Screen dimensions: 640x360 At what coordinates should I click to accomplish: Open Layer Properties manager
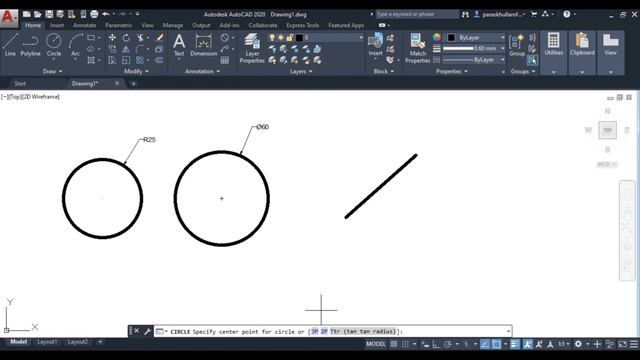click(x=252, y=48)
